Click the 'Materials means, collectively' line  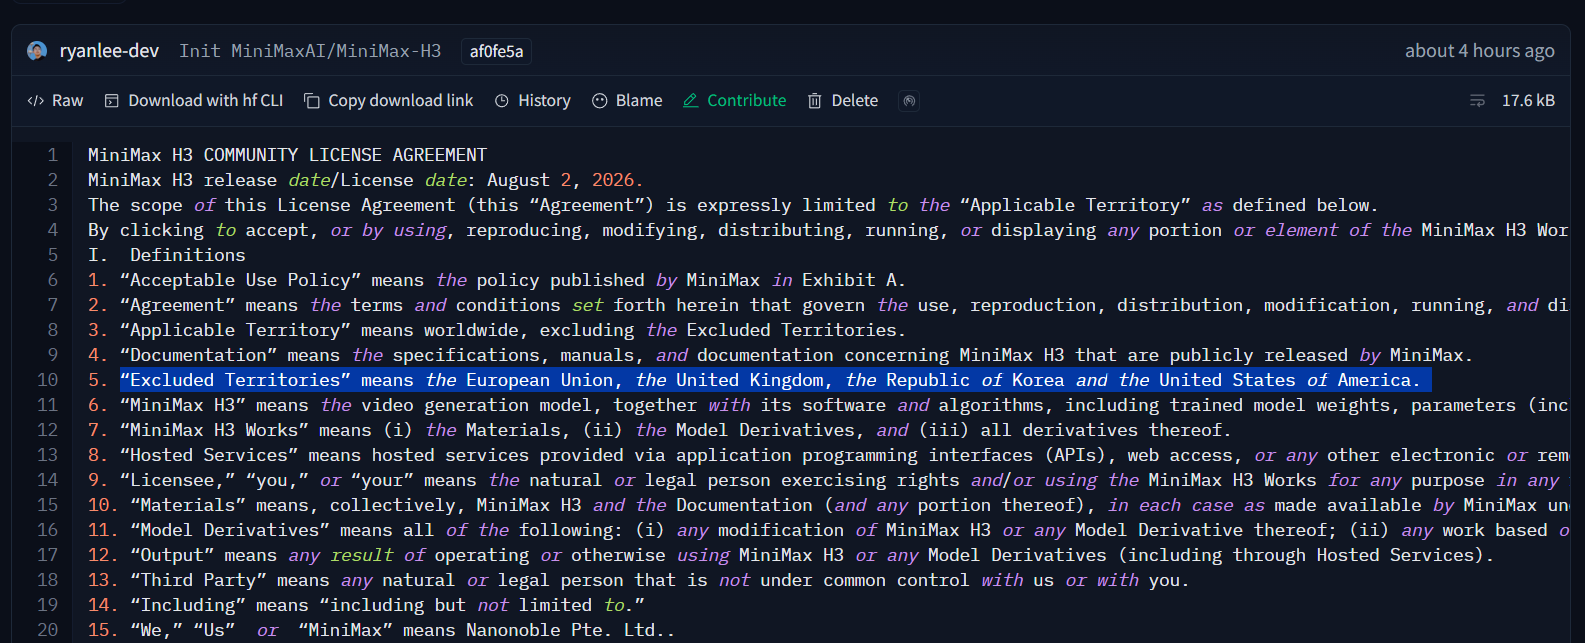tap(828, 505)
